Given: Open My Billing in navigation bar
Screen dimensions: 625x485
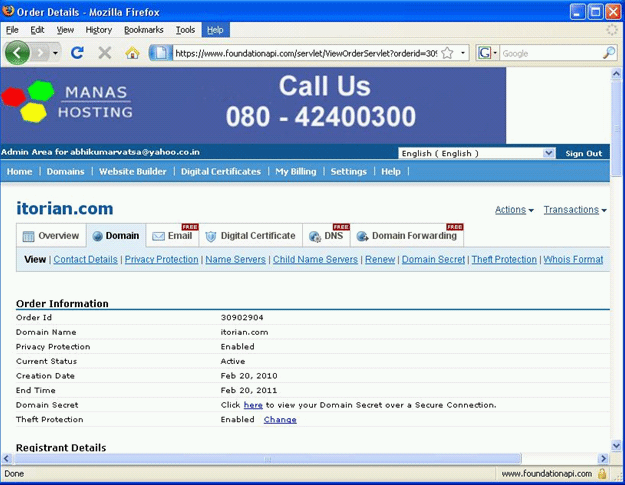Looking at the screenshot, I should point(296,171).
